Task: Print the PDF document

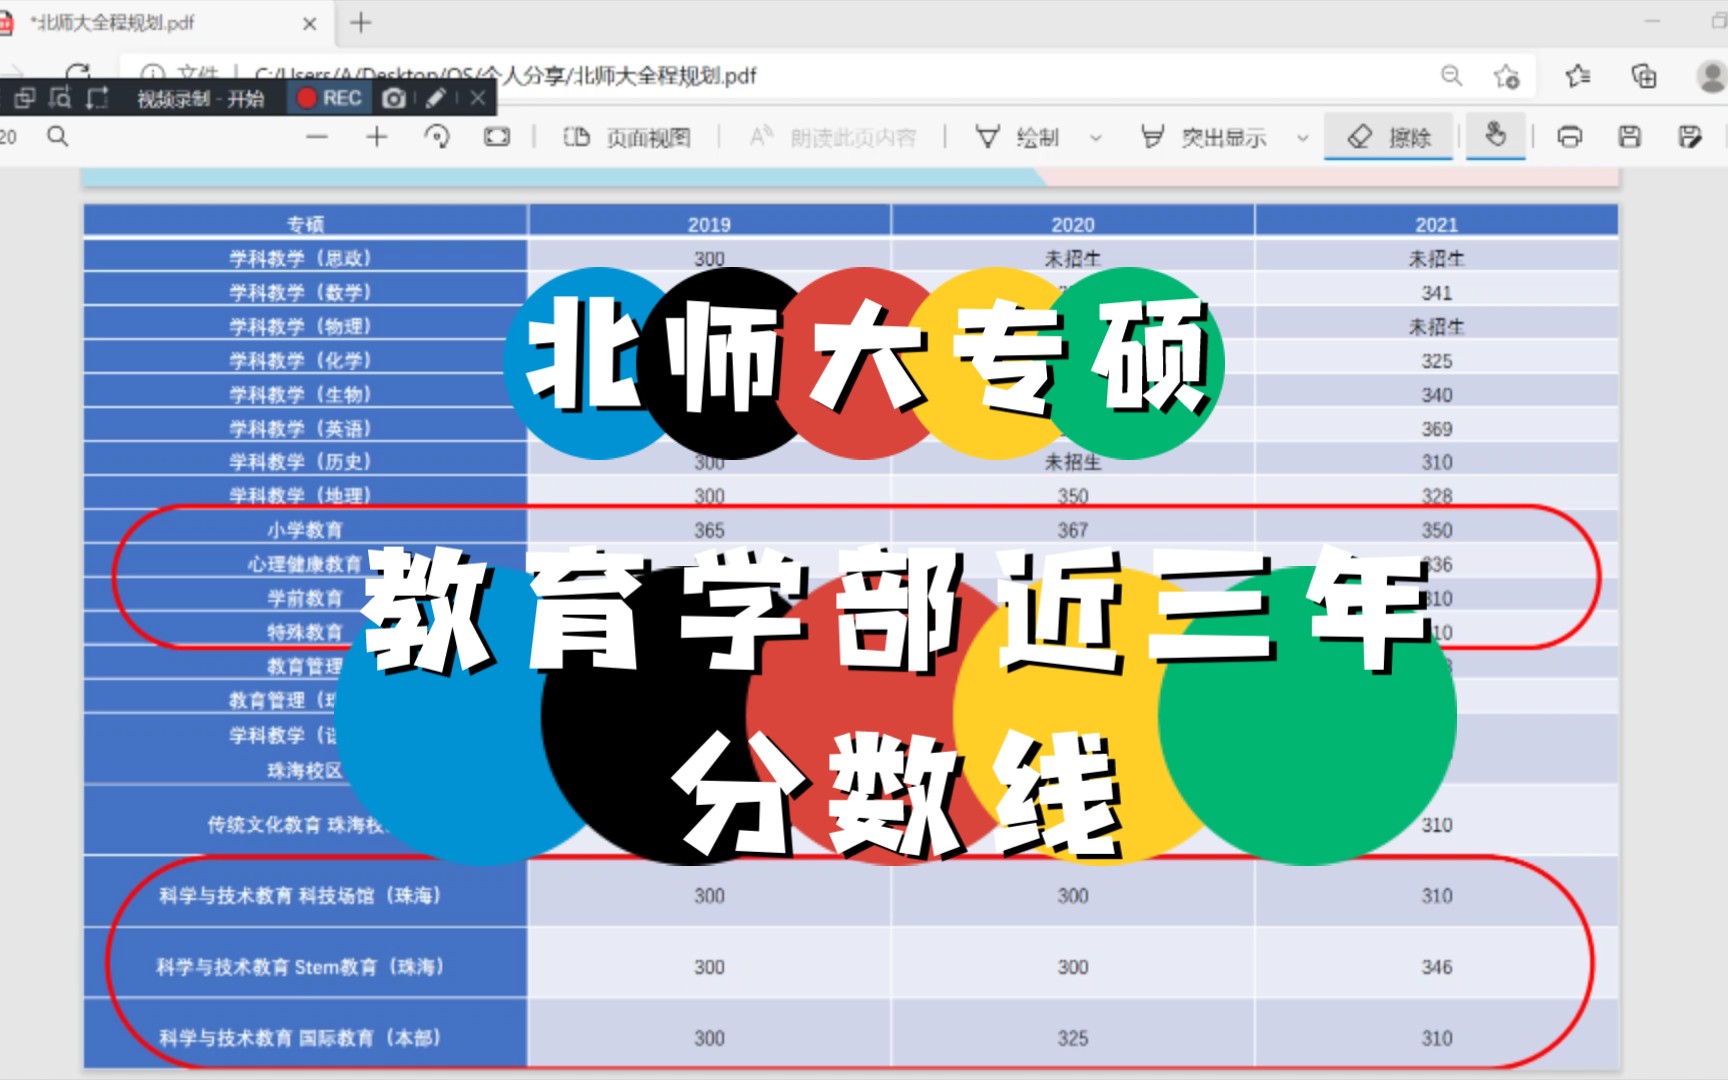Action: click(1570, 137)
